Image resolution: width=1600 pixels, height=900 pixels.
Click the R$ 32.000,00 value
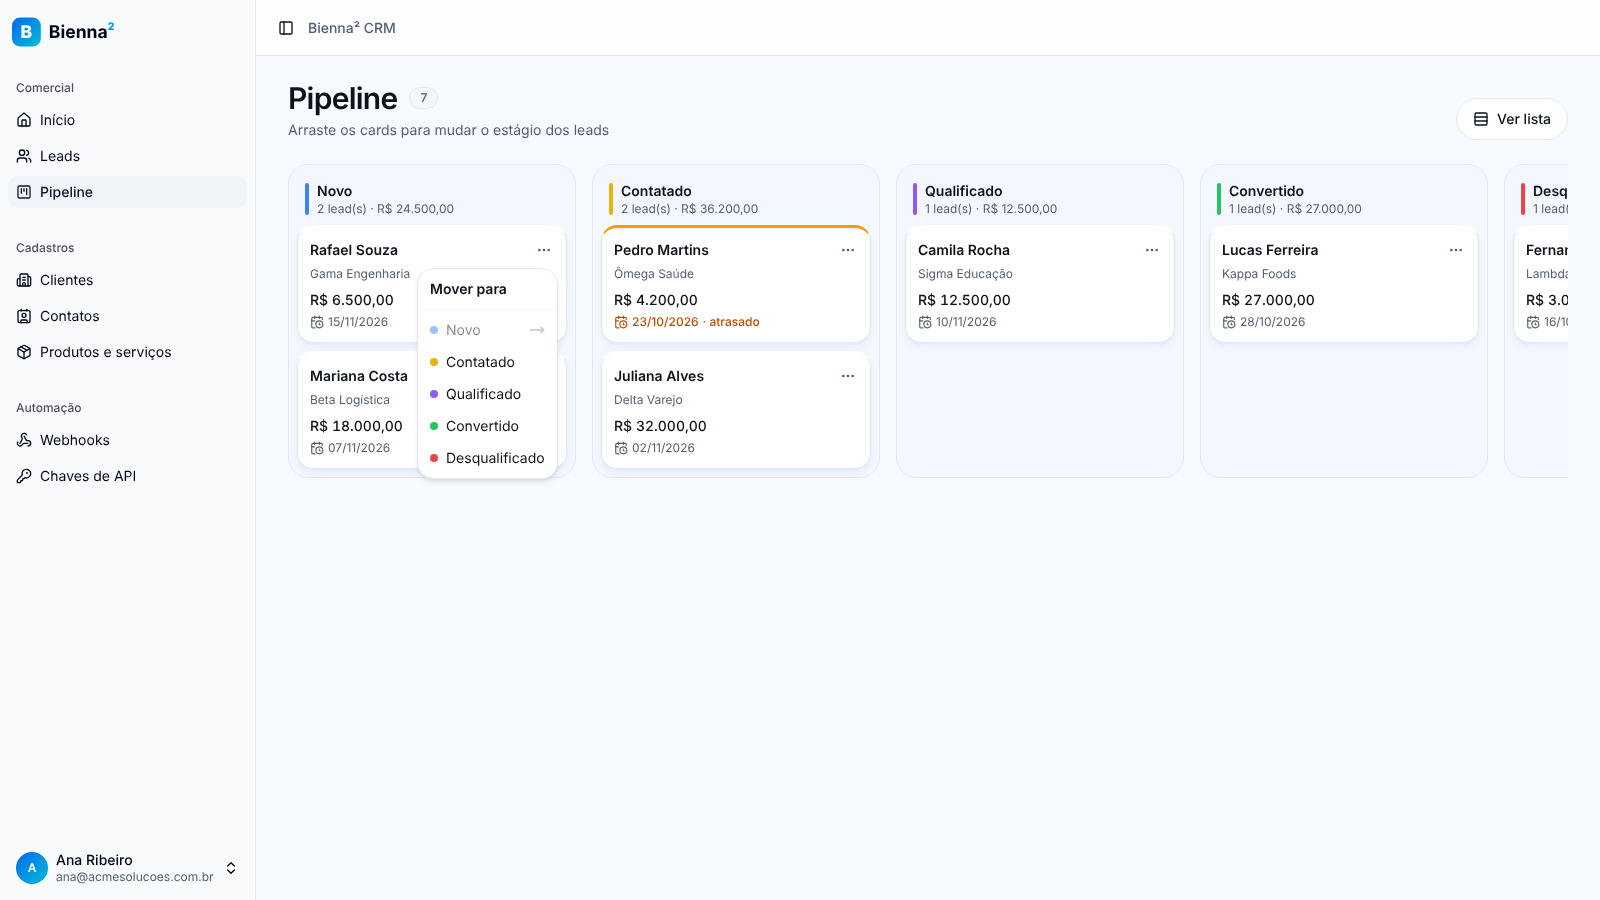click(x=660, y=426)
